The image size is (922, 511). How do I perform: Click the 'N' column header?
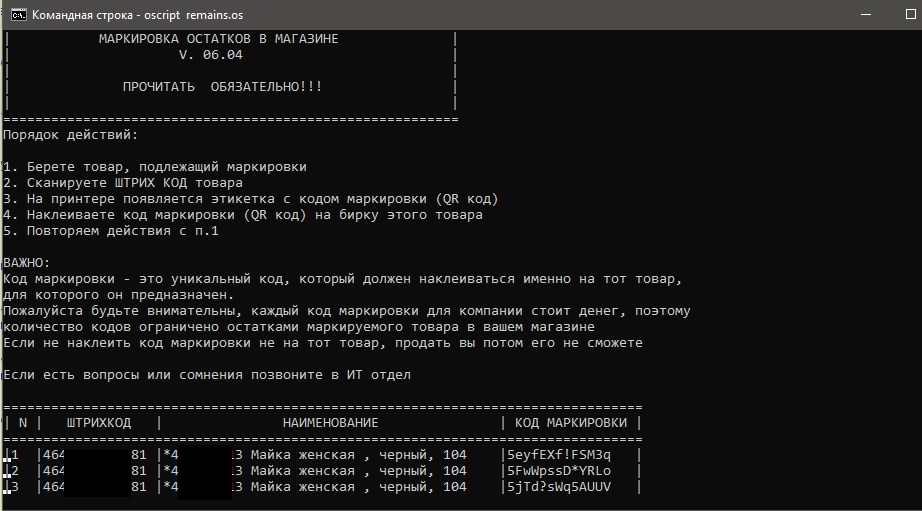[23, 423]
